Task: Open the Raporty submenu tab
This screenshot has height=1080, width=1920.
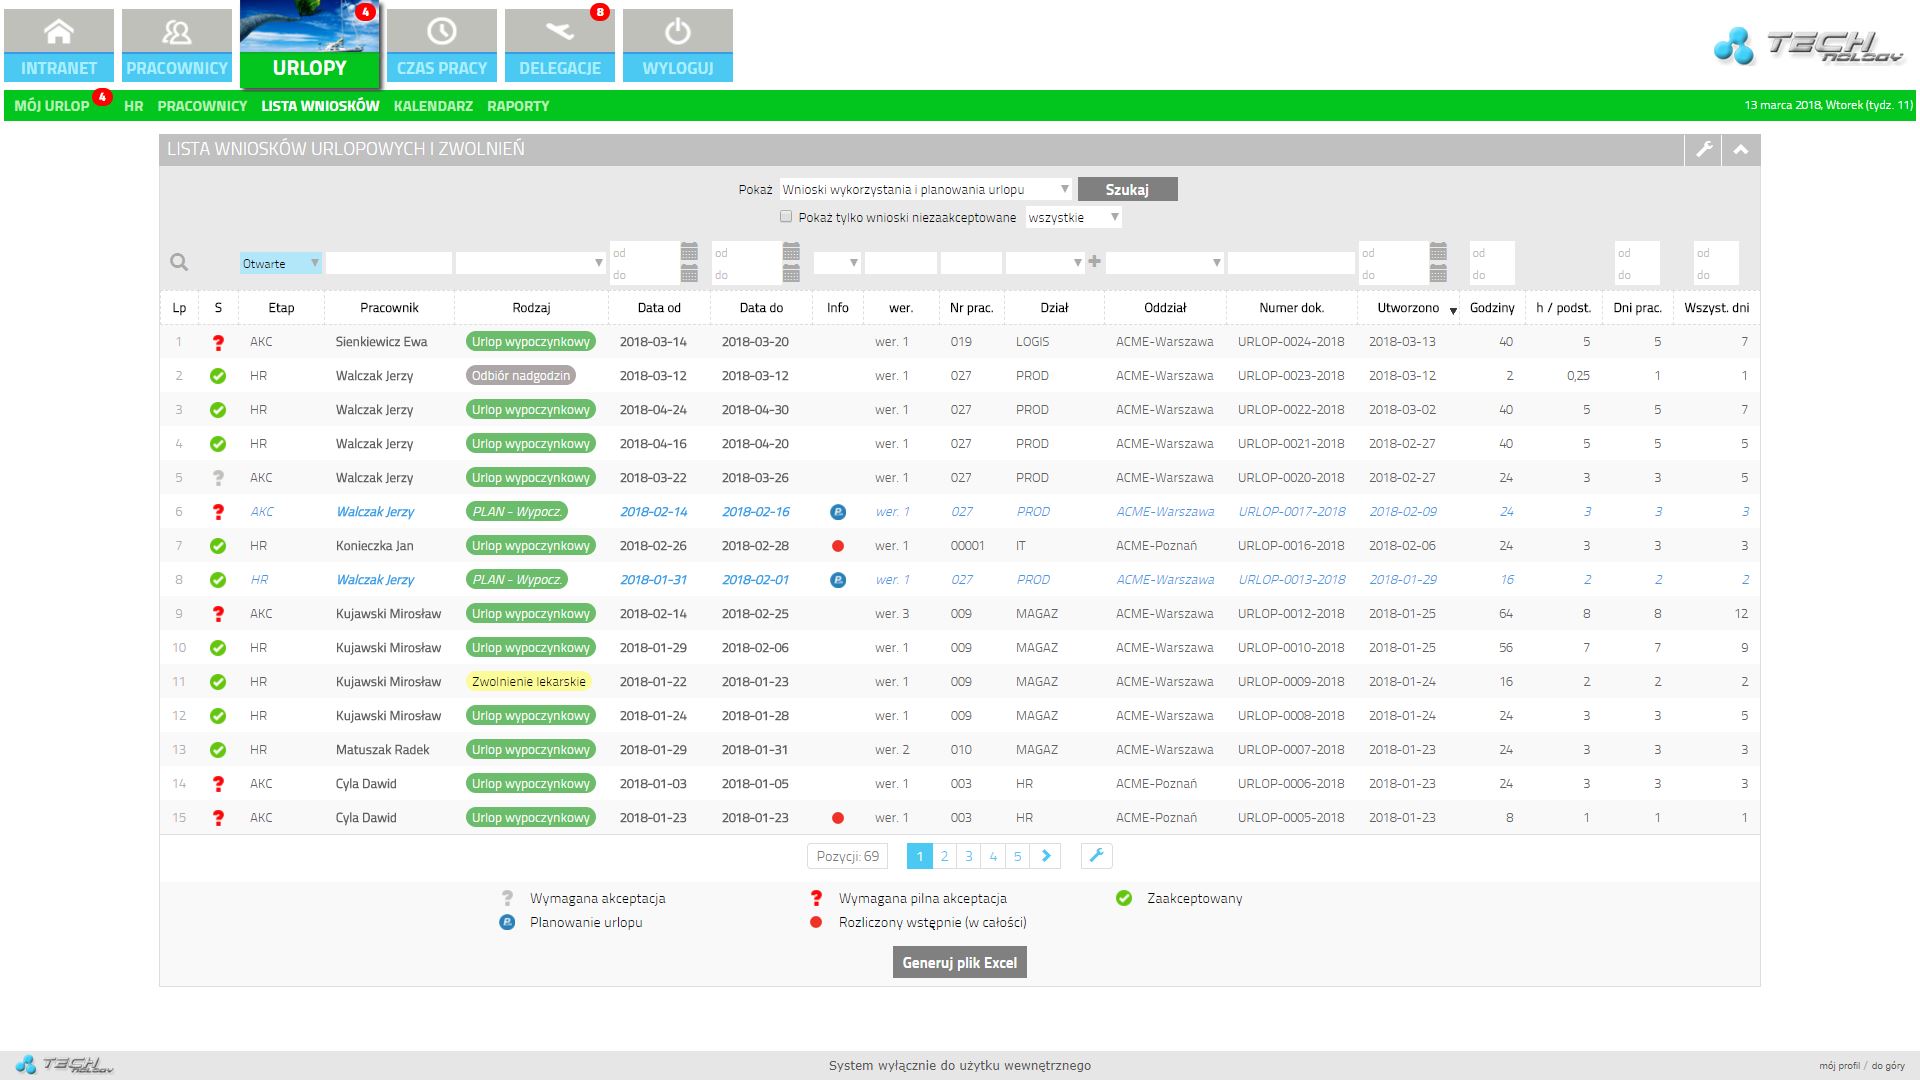Action: pos(518,106)
